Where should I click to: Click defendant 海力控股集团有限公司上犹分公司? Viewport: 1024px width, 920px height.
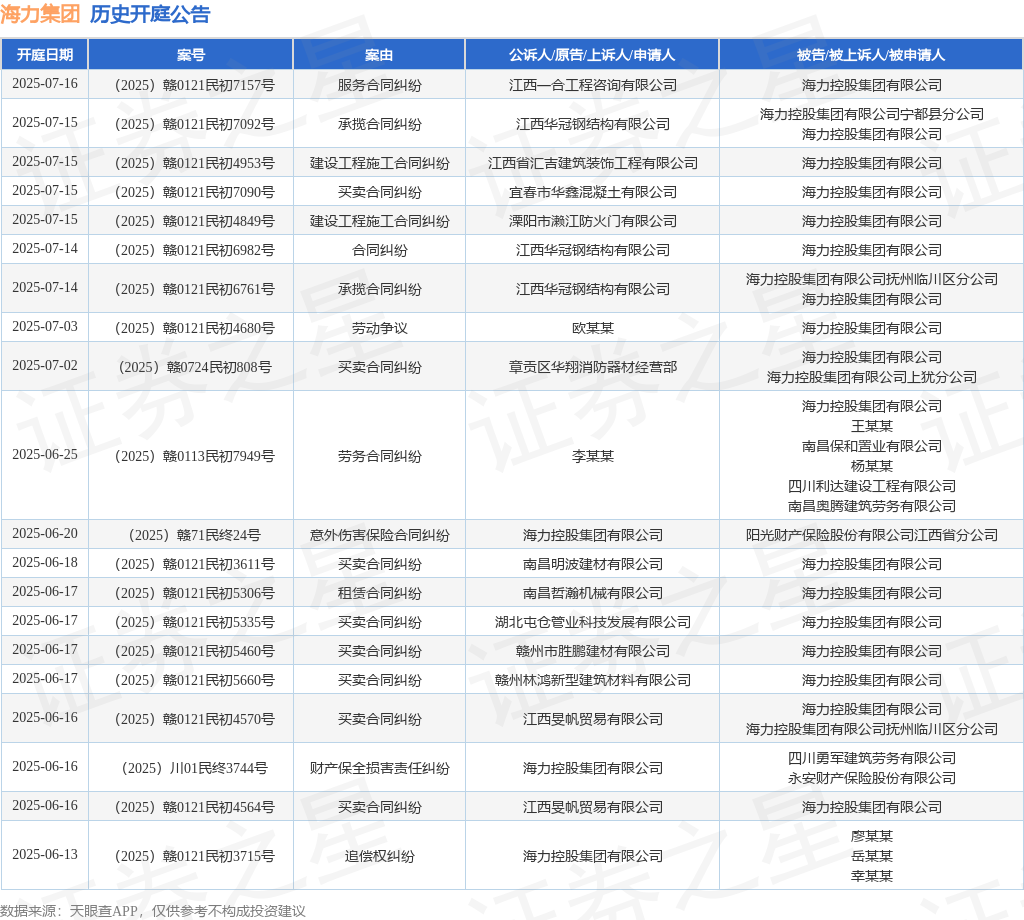[x=871, y=377]
